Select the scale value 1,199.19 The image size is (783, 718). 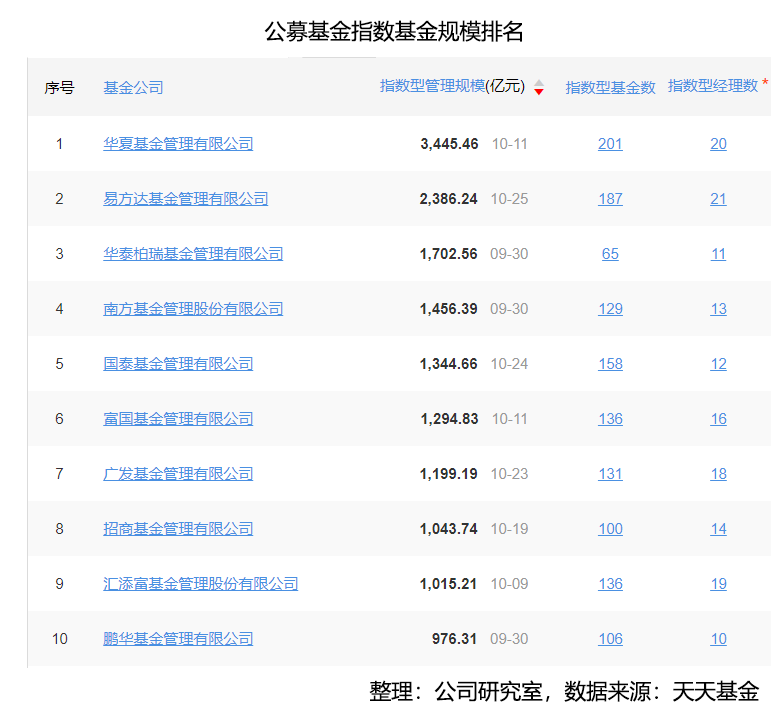tap(448, 473)
